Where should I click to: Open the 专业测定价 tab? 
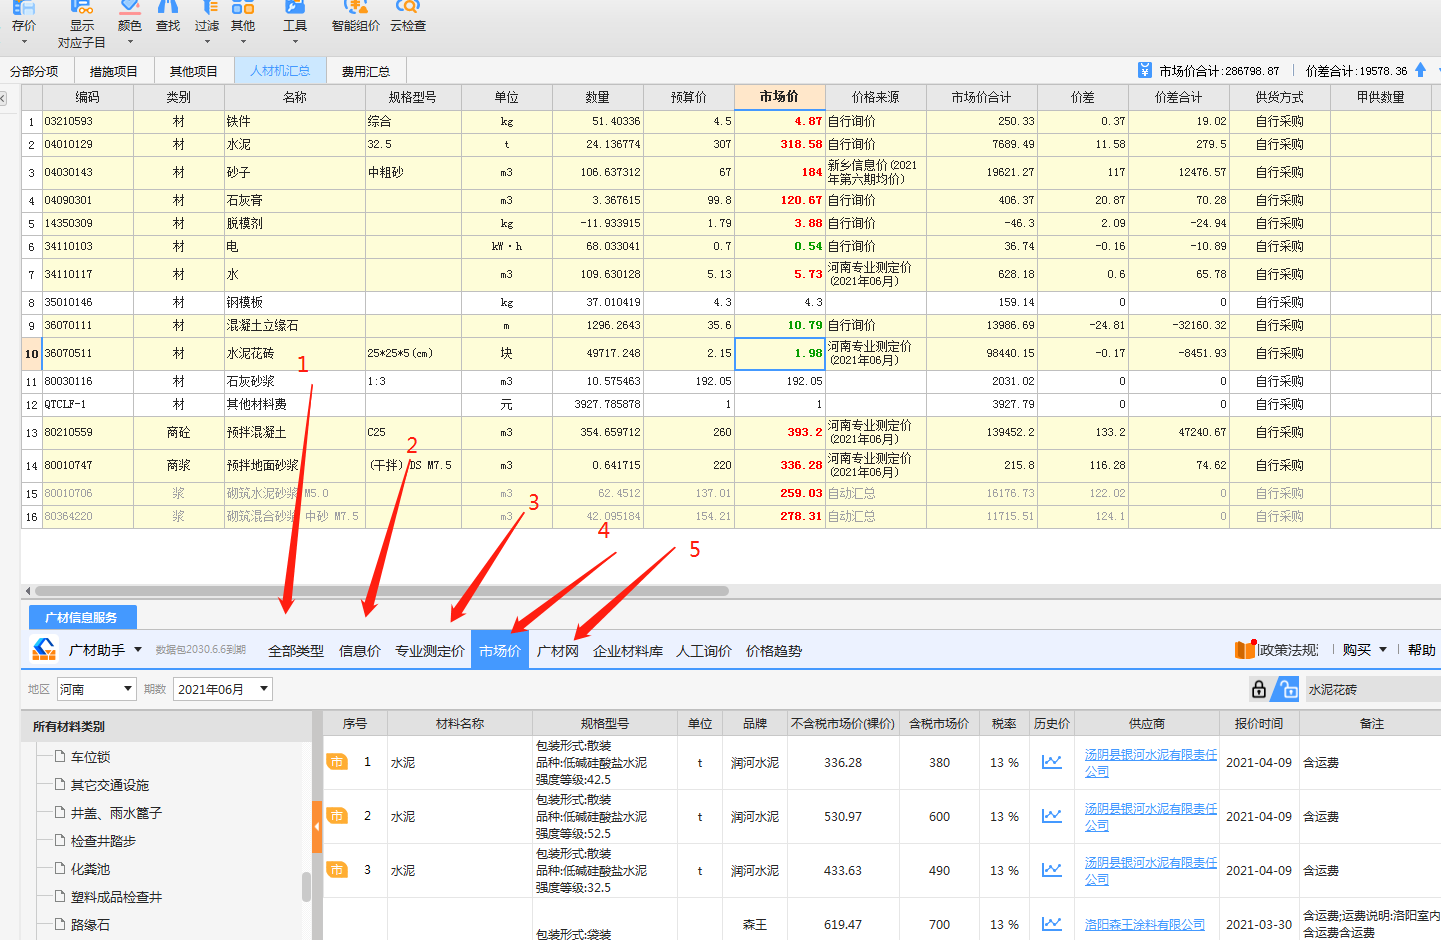coord(430,650)
